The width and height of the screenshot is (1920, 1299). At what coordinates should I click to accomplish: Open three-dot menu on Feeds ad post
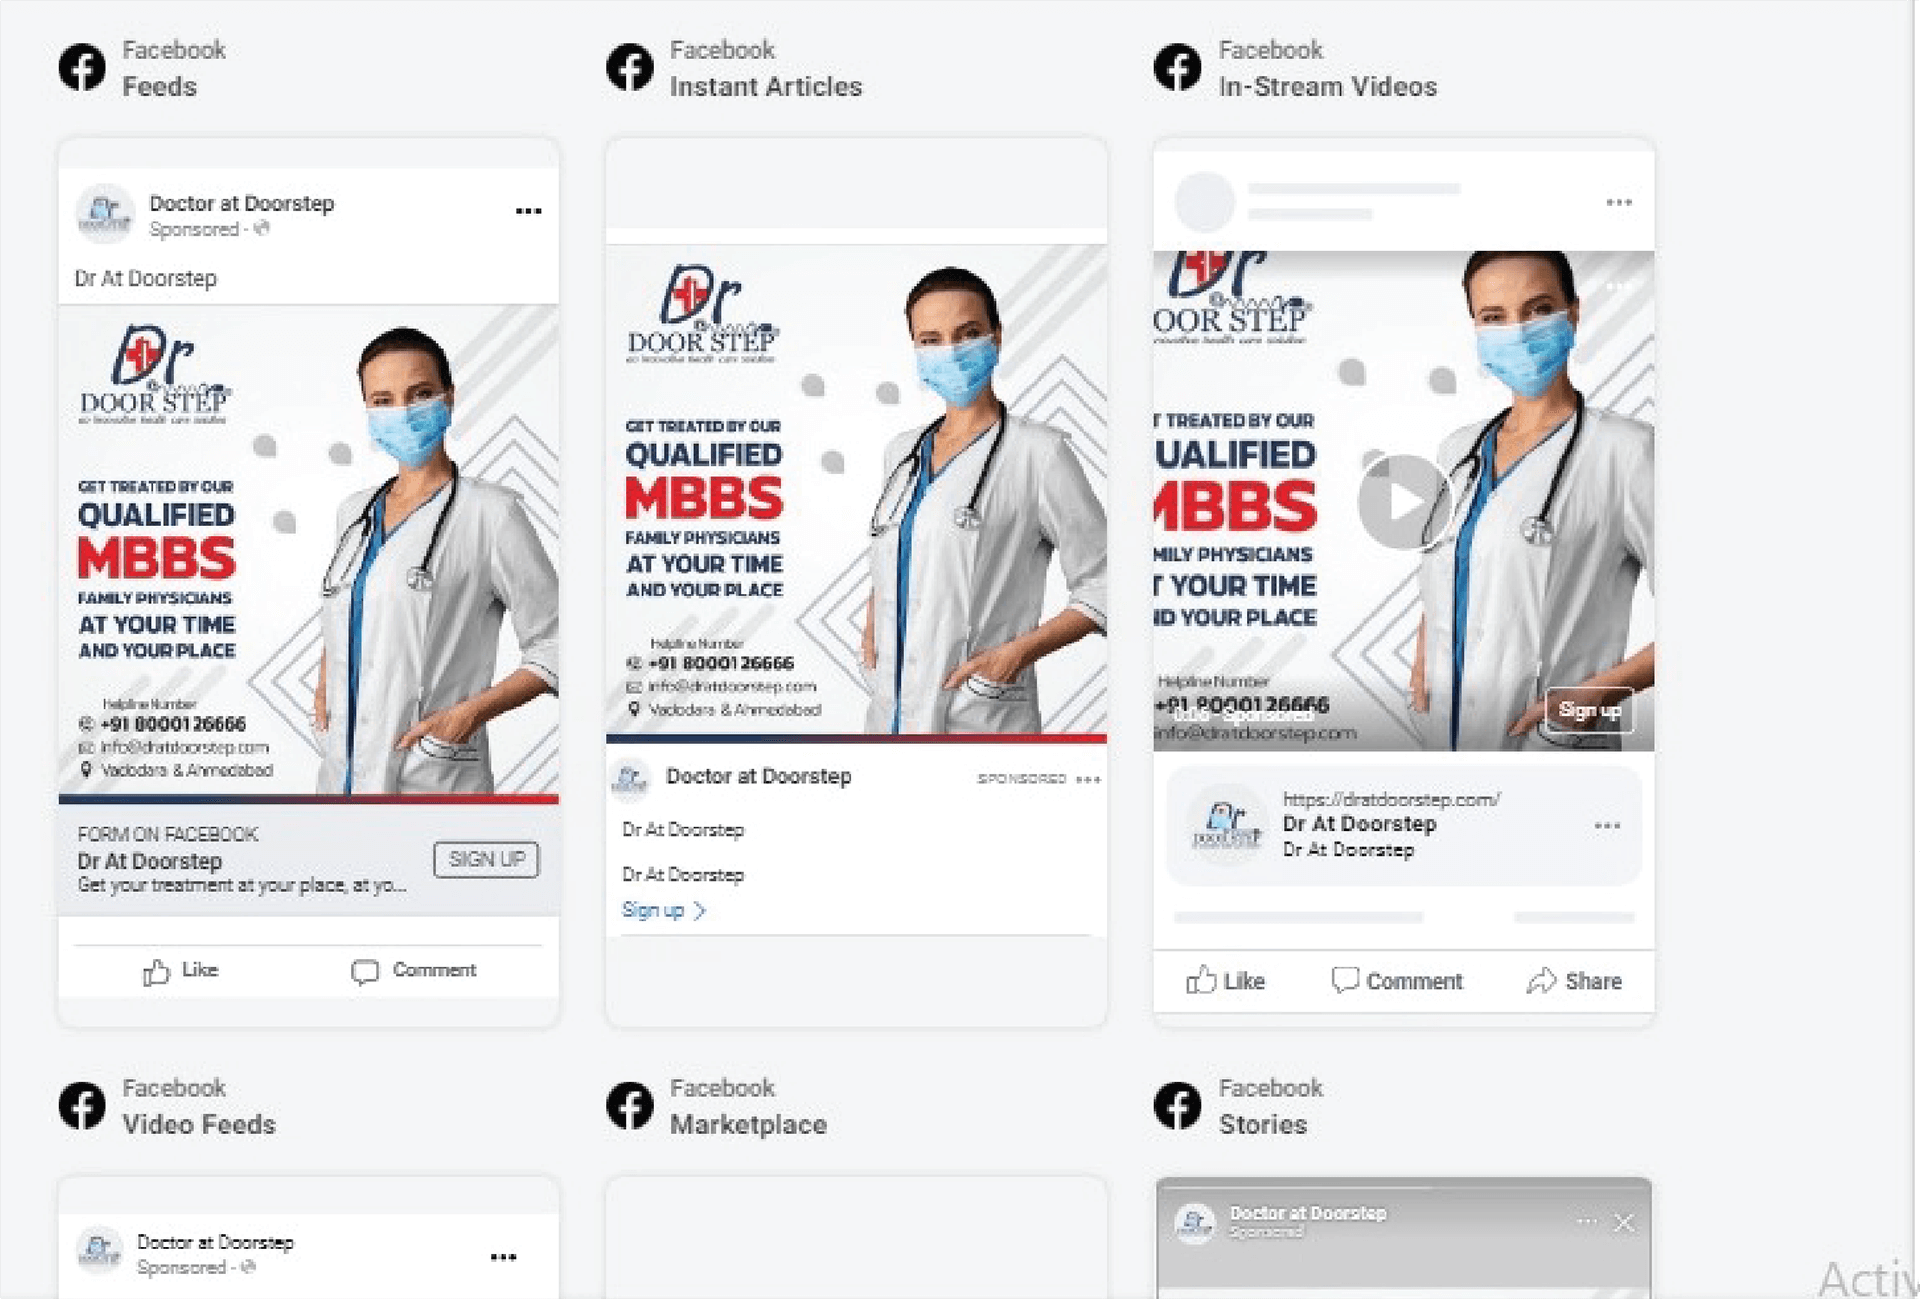click(528, 211)
